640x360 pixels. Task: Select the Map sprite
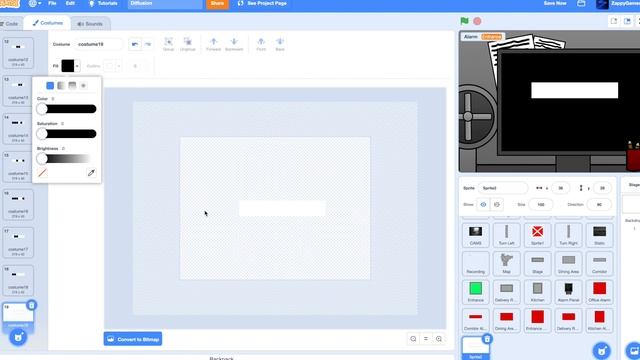click(x=507, y=263)
